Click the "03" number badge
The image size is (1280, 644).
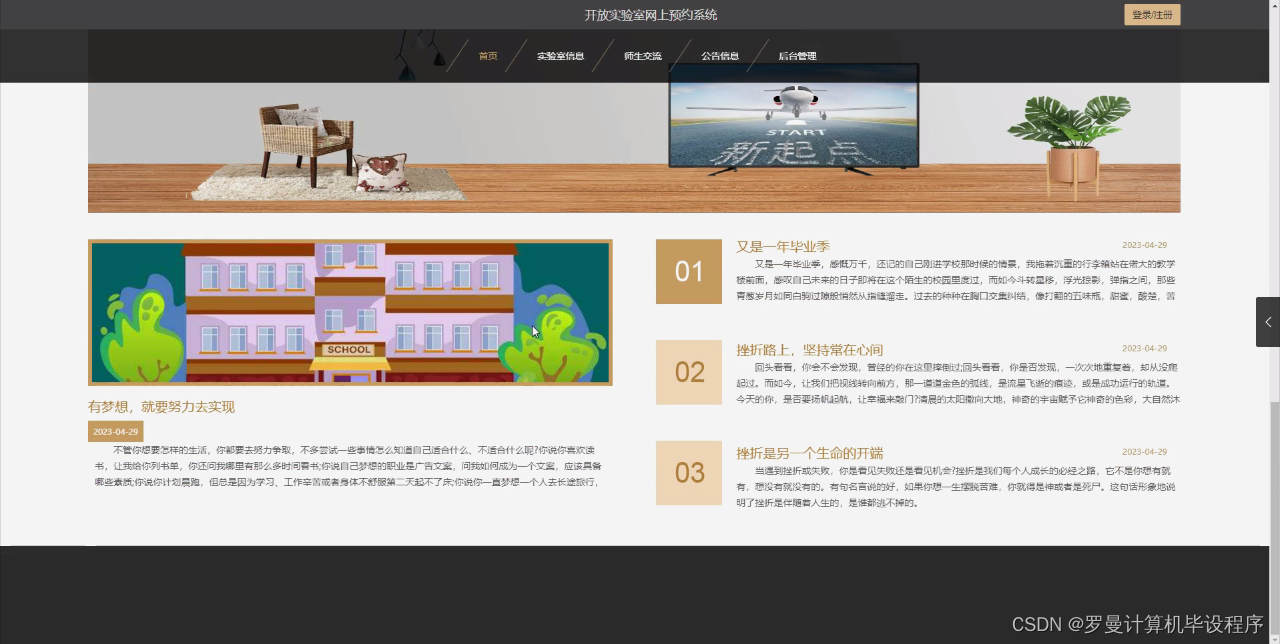[x=689, y=472]
